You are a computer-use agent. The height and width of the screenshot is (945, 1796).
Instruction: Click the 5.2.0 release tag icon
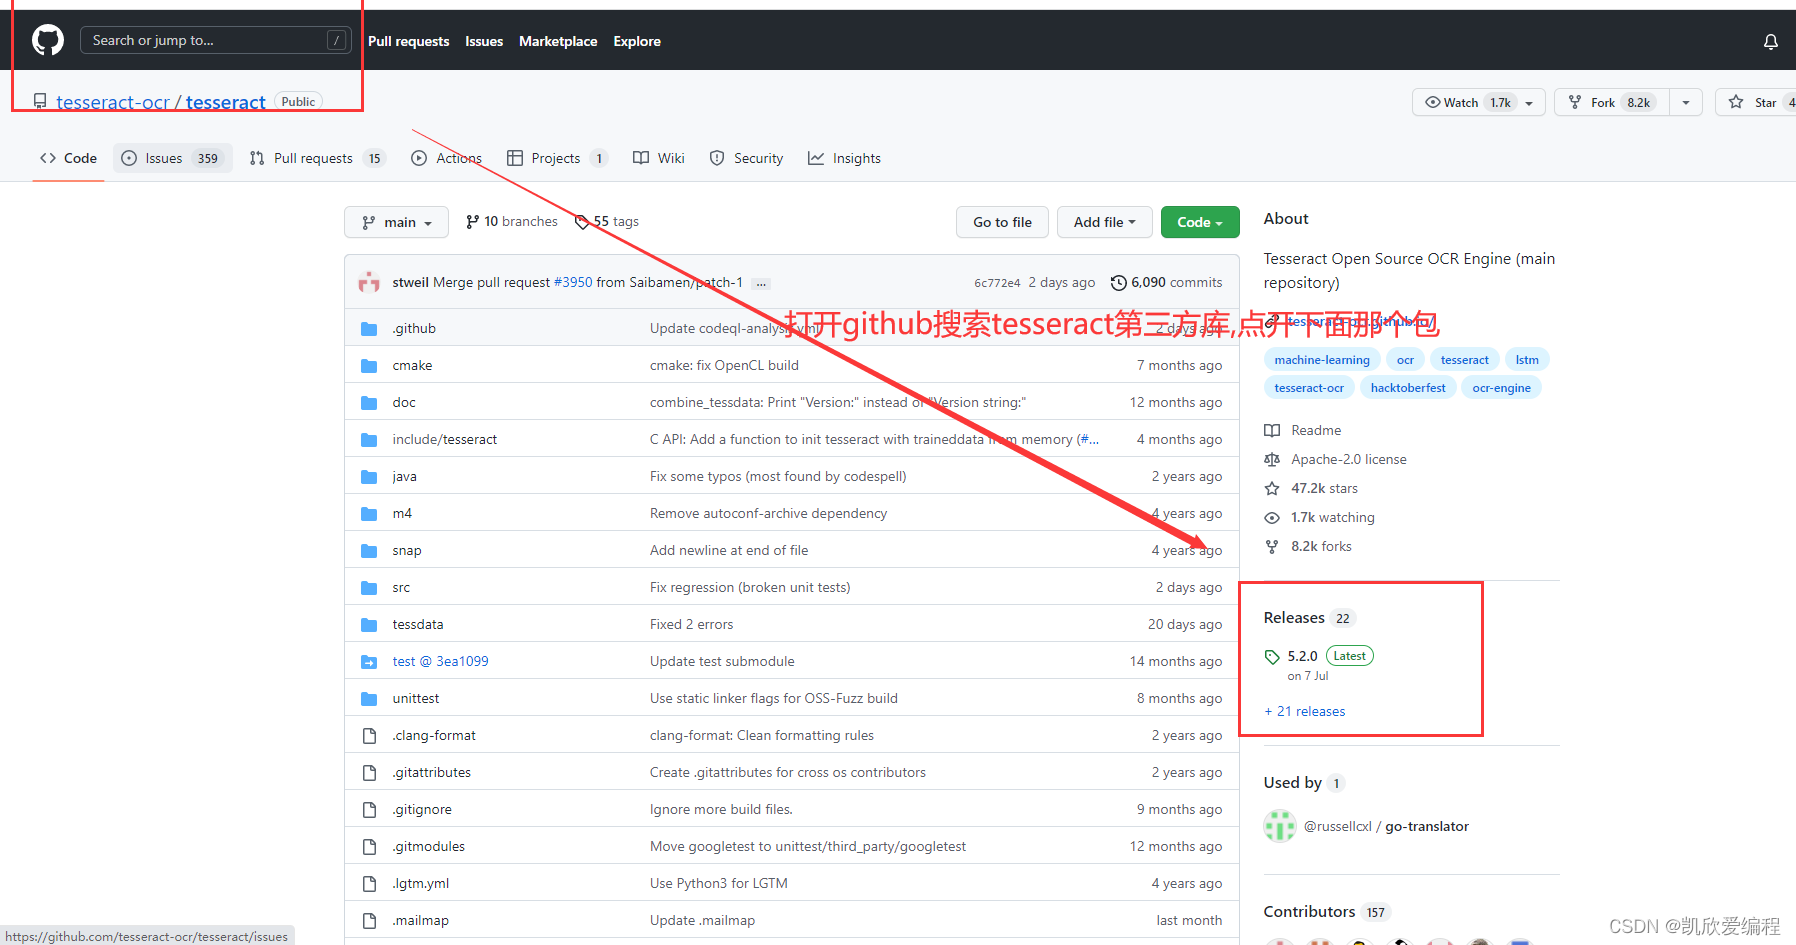1272,657
